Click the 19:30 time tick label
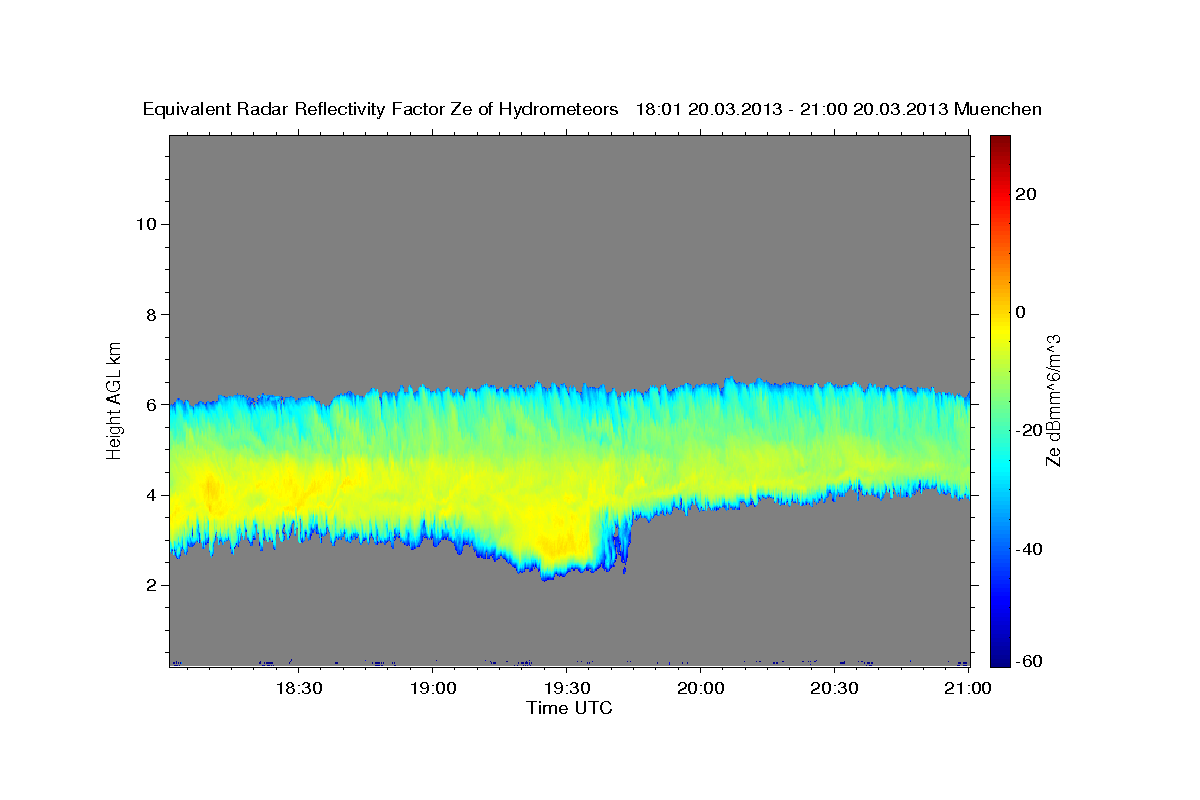 pos(566,688)
